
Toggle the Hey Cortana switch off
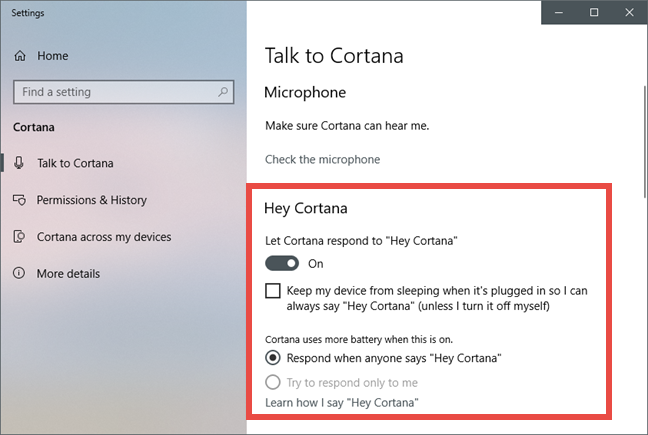point(282,264)
